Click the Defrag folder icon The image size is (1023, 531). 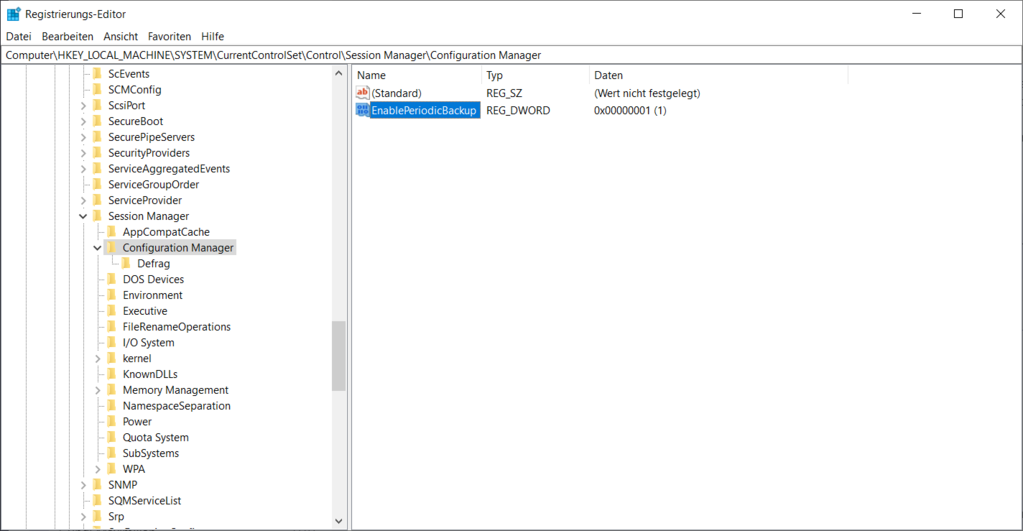pyautogui.click(x=127, y=264)
